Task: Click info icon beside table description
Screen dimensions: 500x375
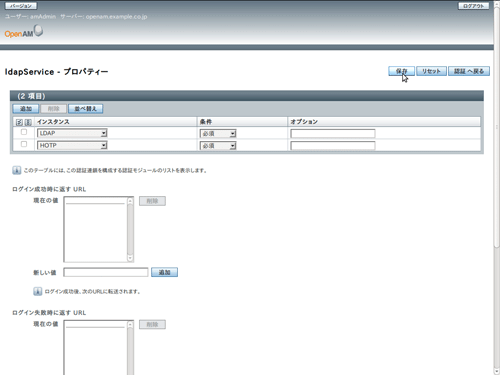Action: [x=17, y=170]
